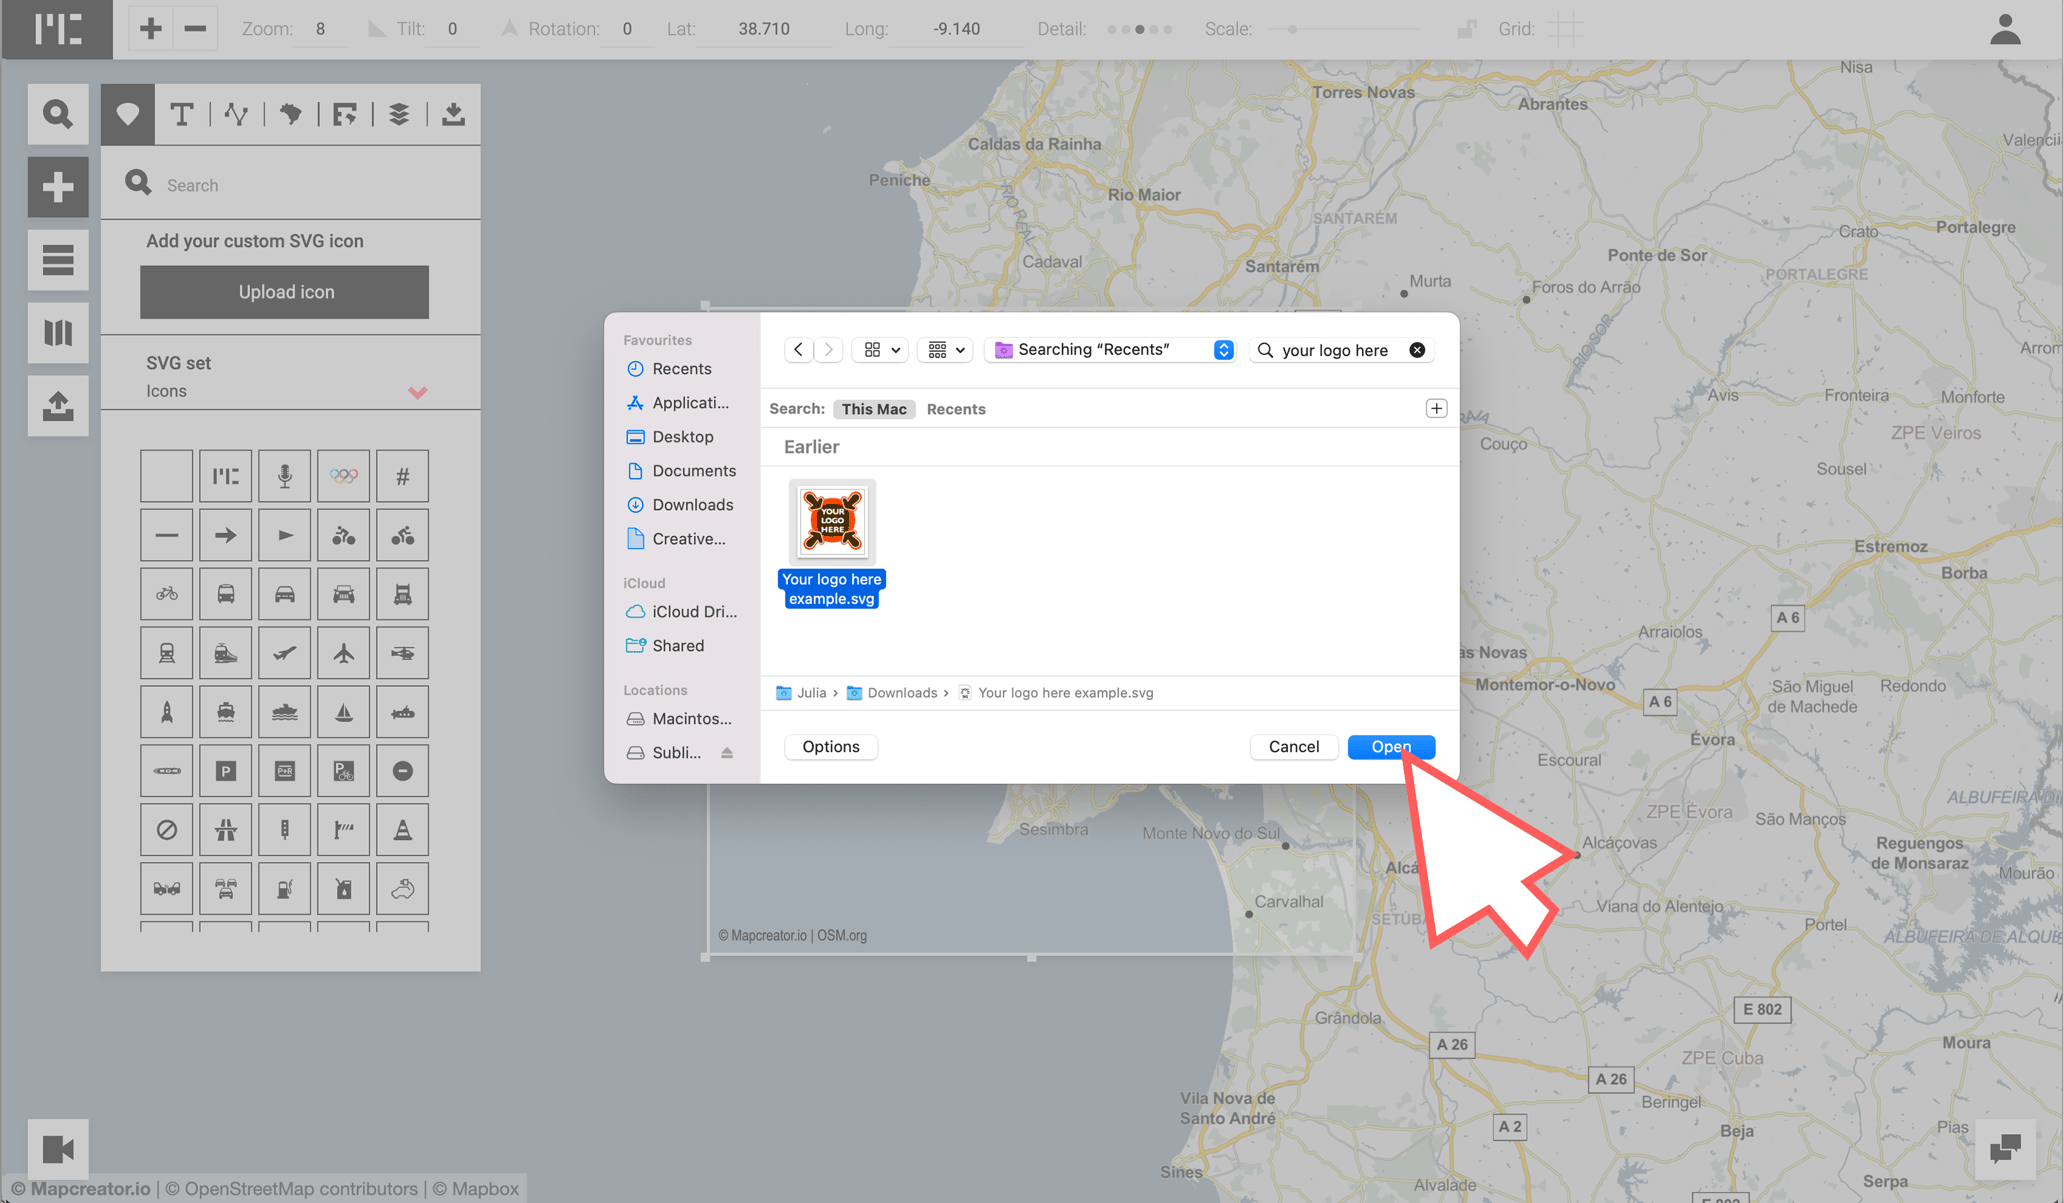This screenshot has width=2064, height=1203.
Task: Select This Mac search scope
Action: 873,409
